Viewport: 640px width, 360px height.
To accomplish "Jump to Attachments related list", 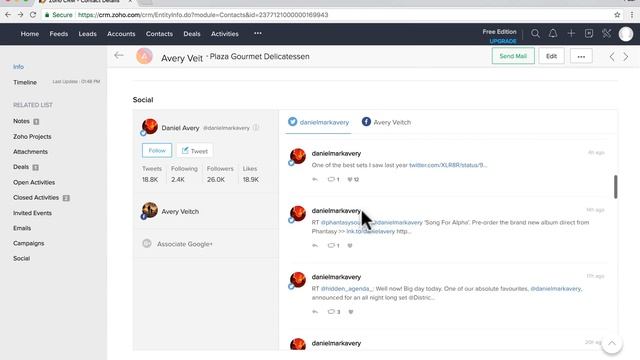I will coord(30,151).
